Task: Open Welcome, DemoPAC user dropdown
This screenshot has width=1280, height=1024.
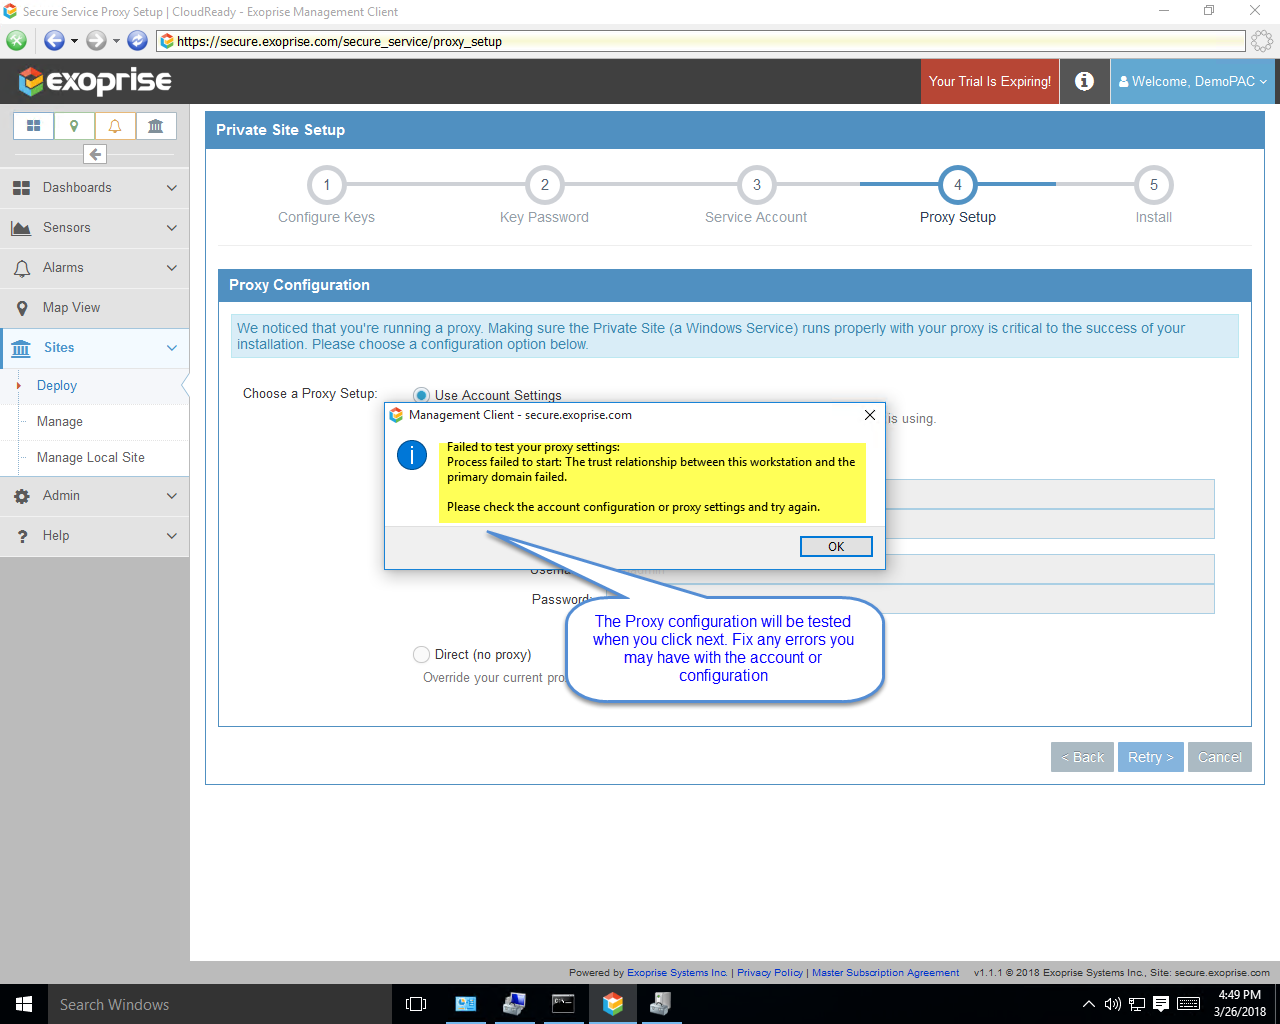Action: [1192, 81]
